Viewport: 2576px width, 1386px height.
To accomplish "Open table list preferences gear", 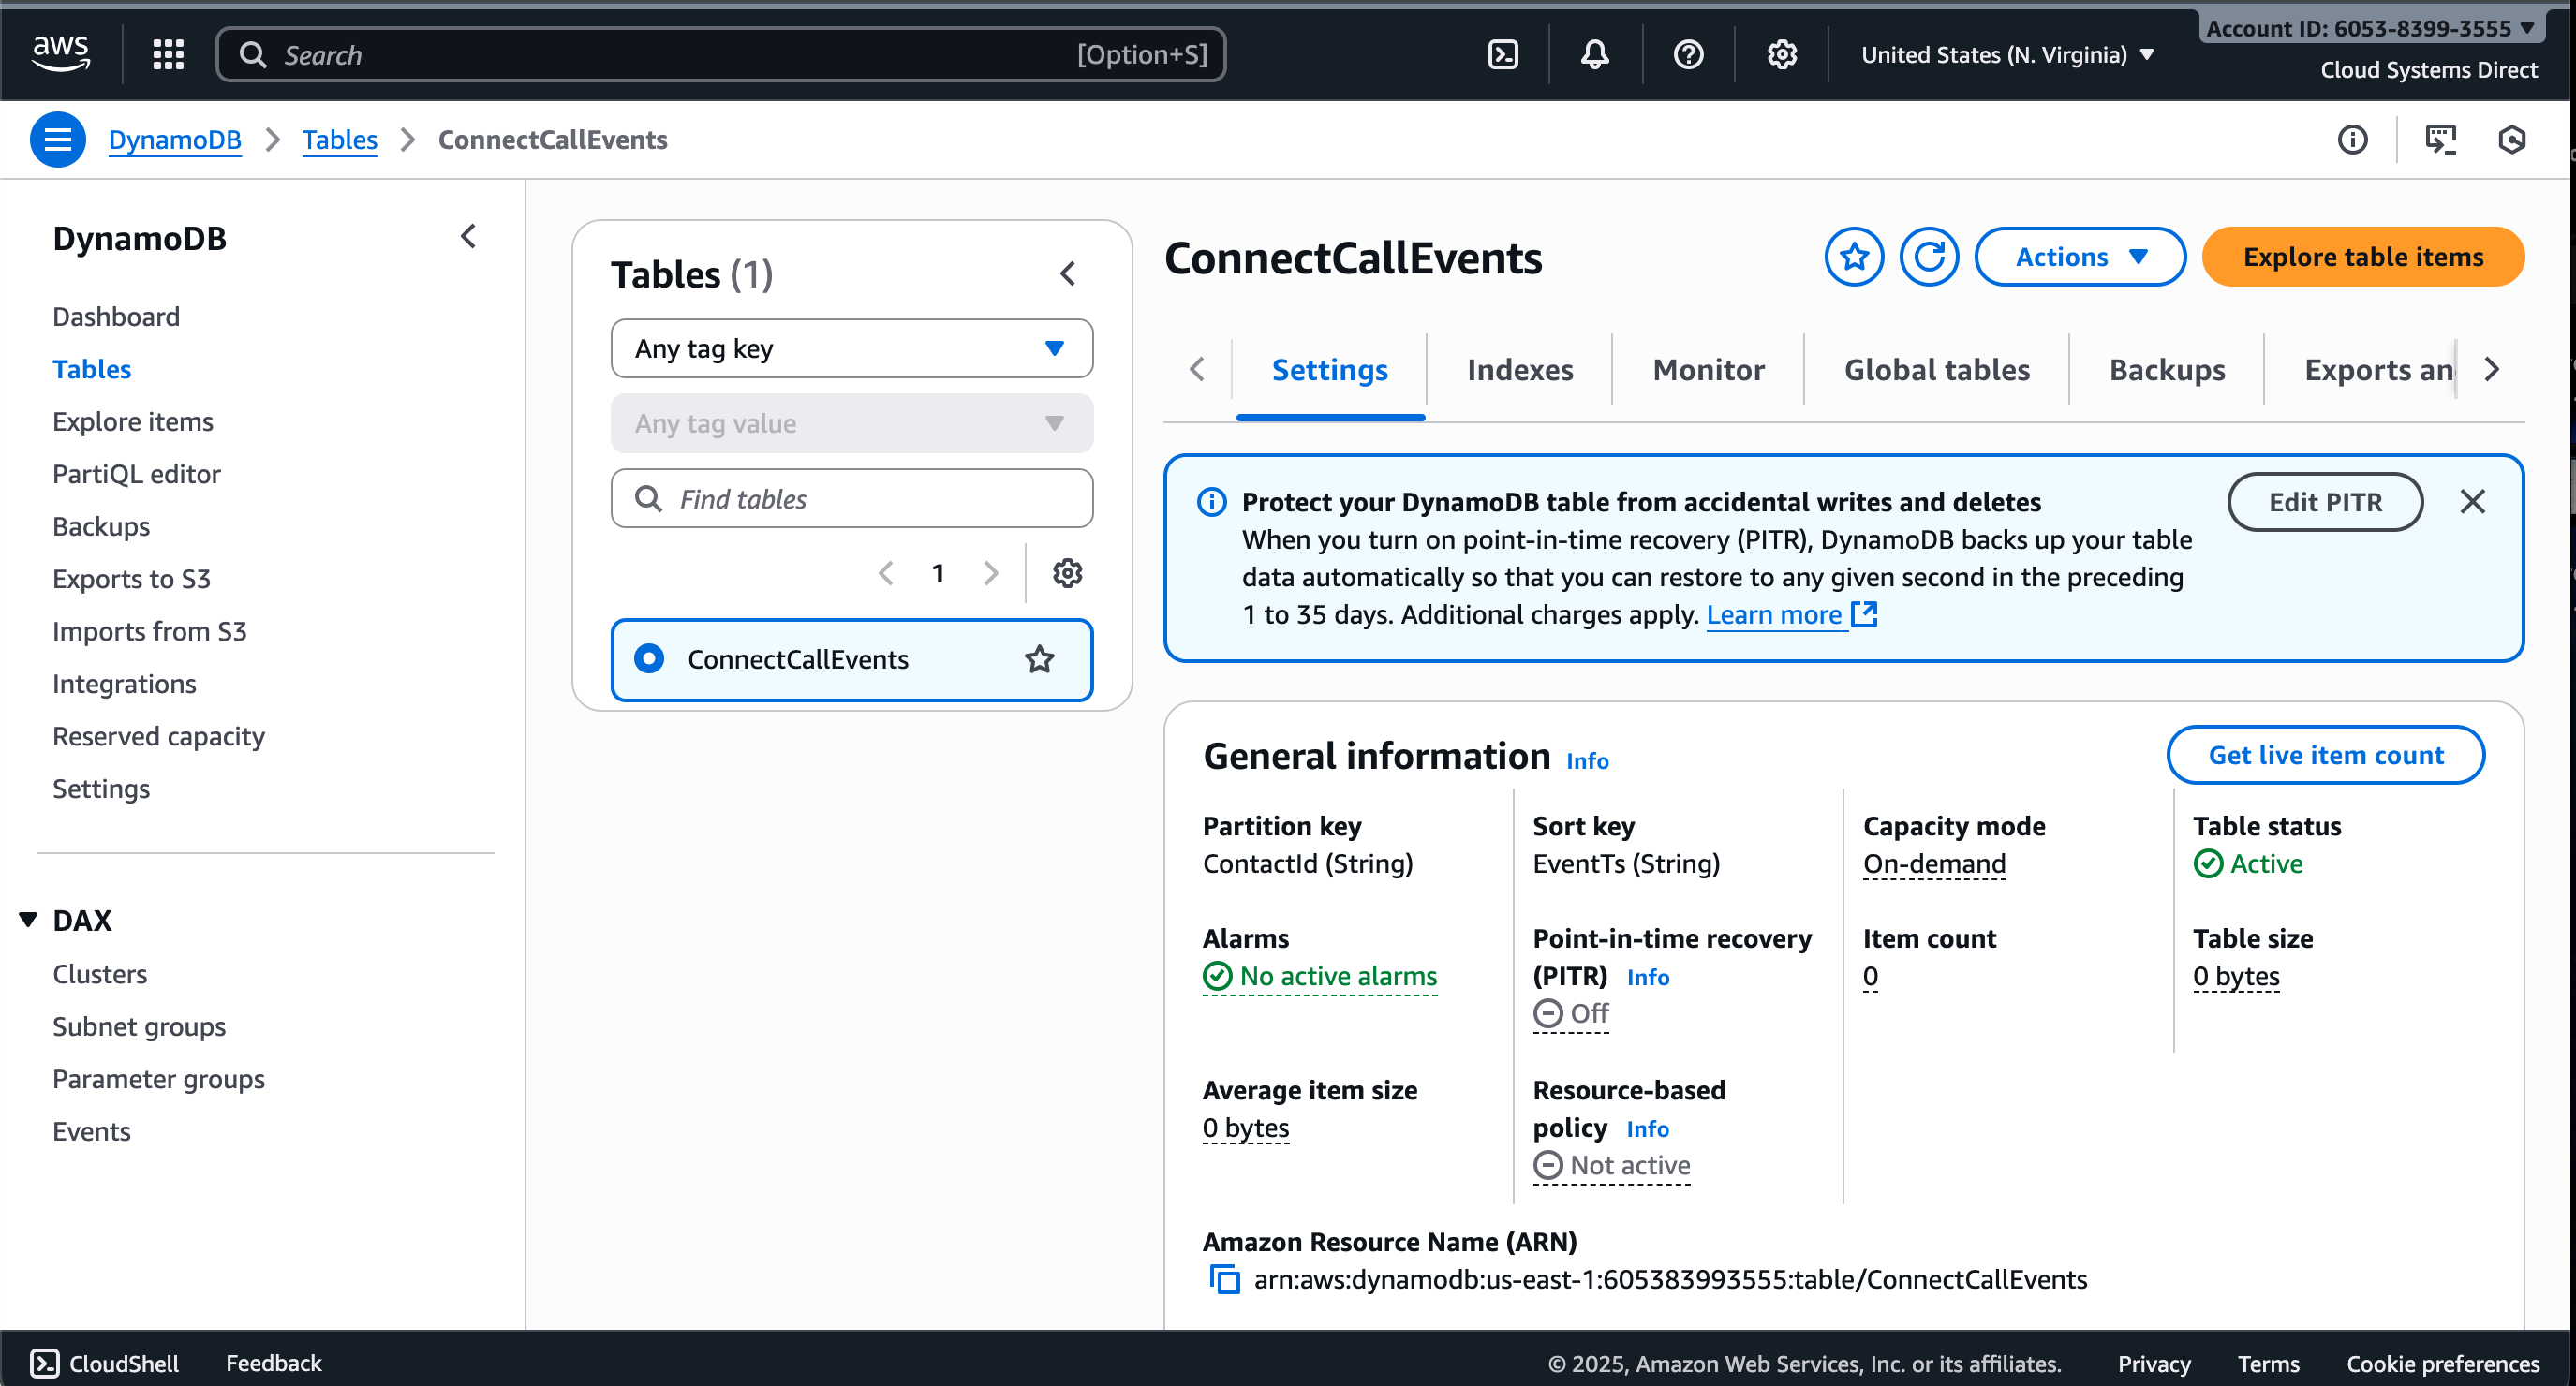I will click(1067, 573).
